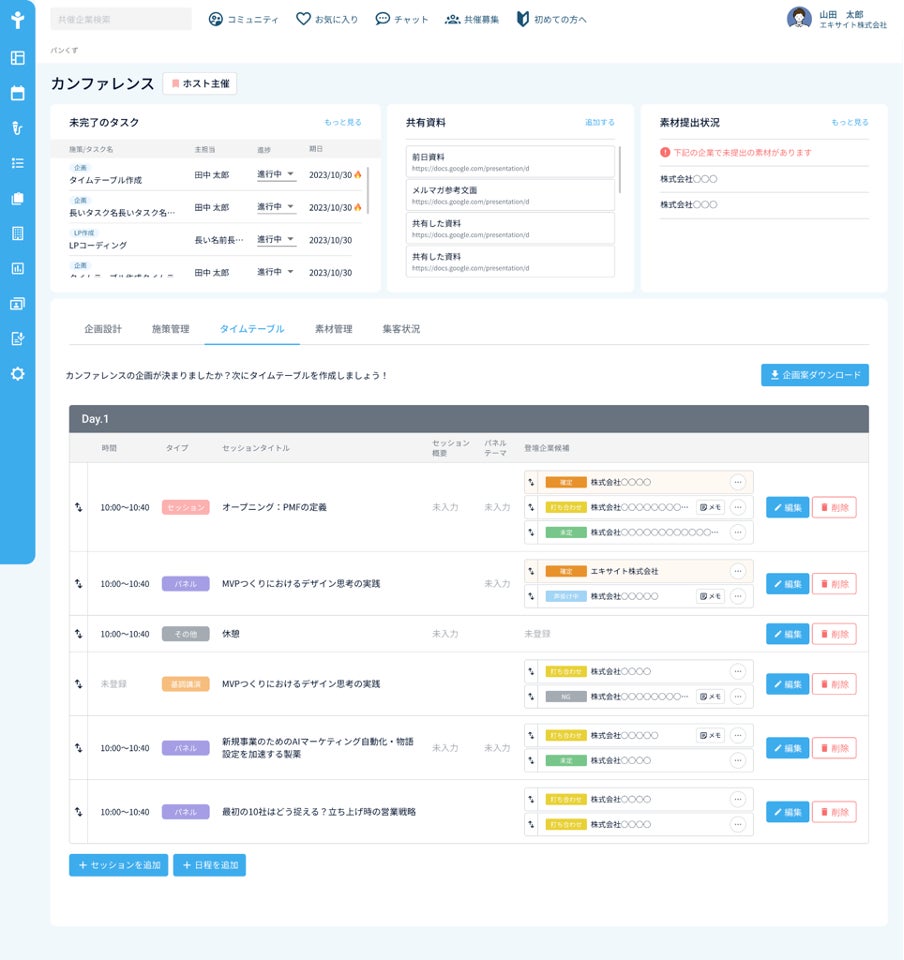Select the タイムテーブル tab
This screenshot has height=960, width=904.
[x=252, y=329]
